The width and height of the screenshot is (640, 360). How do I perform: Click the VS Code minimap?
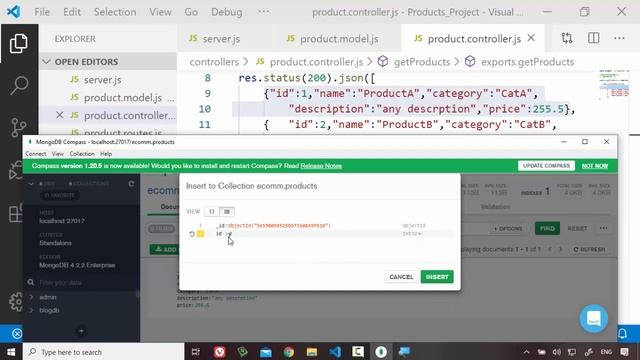(x=614, y=86)
